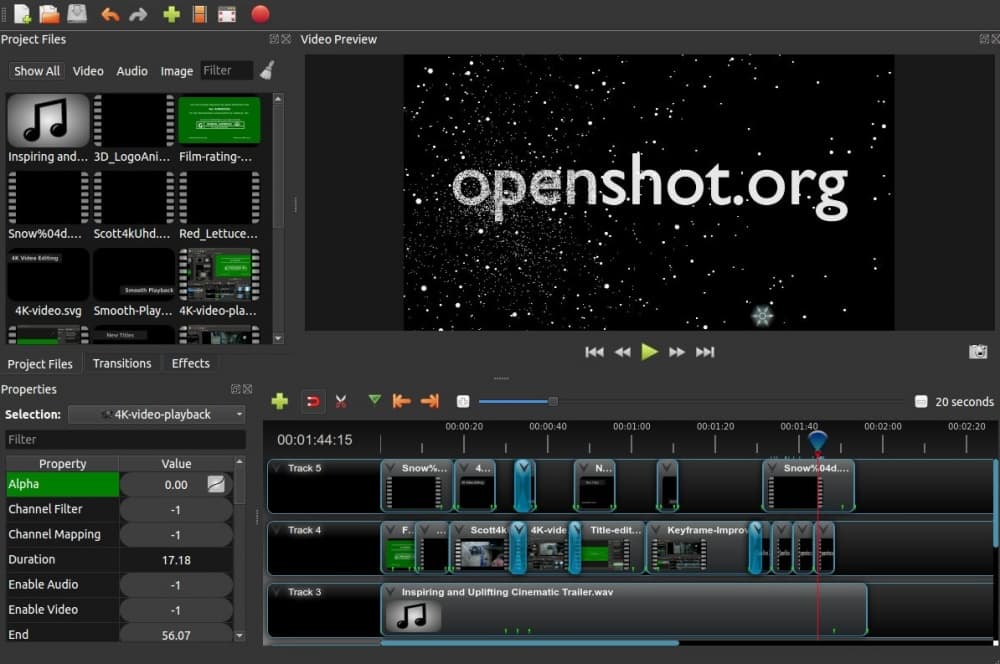Image resolution: width=1000 pixels, height=664 pixels.
Task: Rewind the video preview
Action: 622,352
